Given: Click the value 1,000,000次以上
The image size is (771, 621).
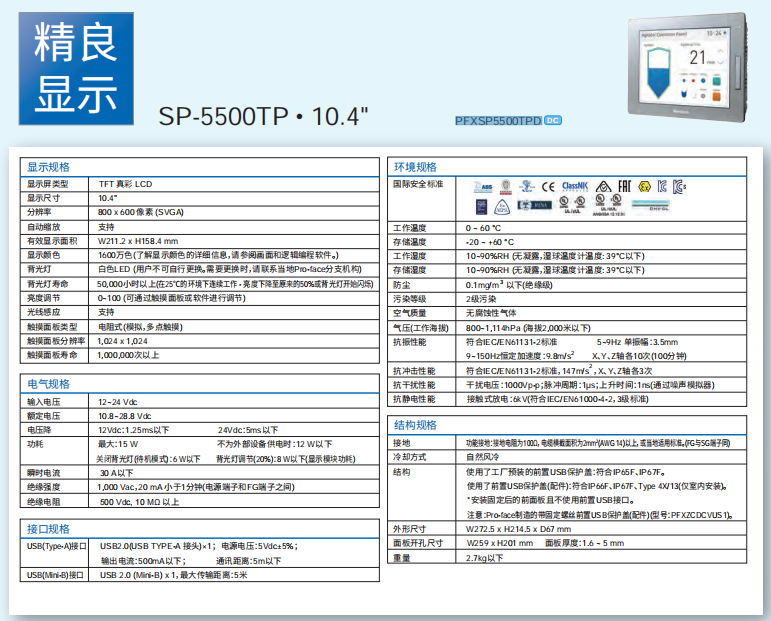Looking at the screenshot, I should pyautogui.click(x=128, y=355).
